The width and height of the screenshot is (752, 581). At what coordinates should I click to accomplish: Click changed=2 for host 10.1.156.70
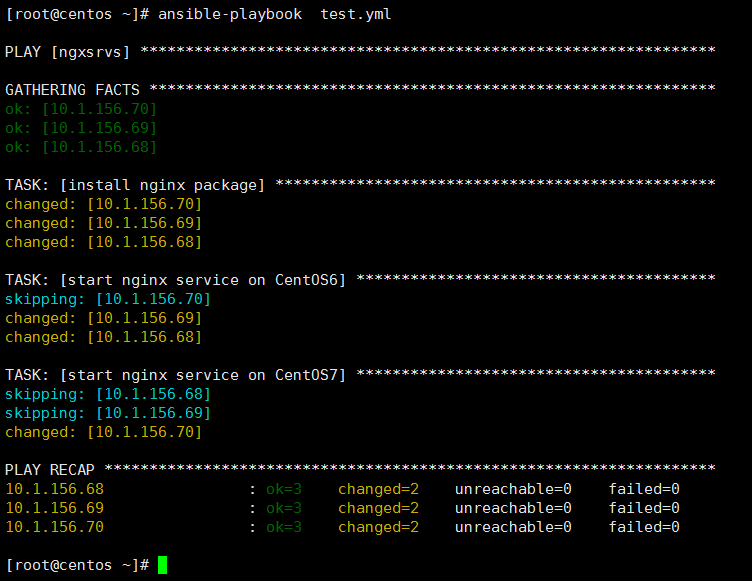378,527
